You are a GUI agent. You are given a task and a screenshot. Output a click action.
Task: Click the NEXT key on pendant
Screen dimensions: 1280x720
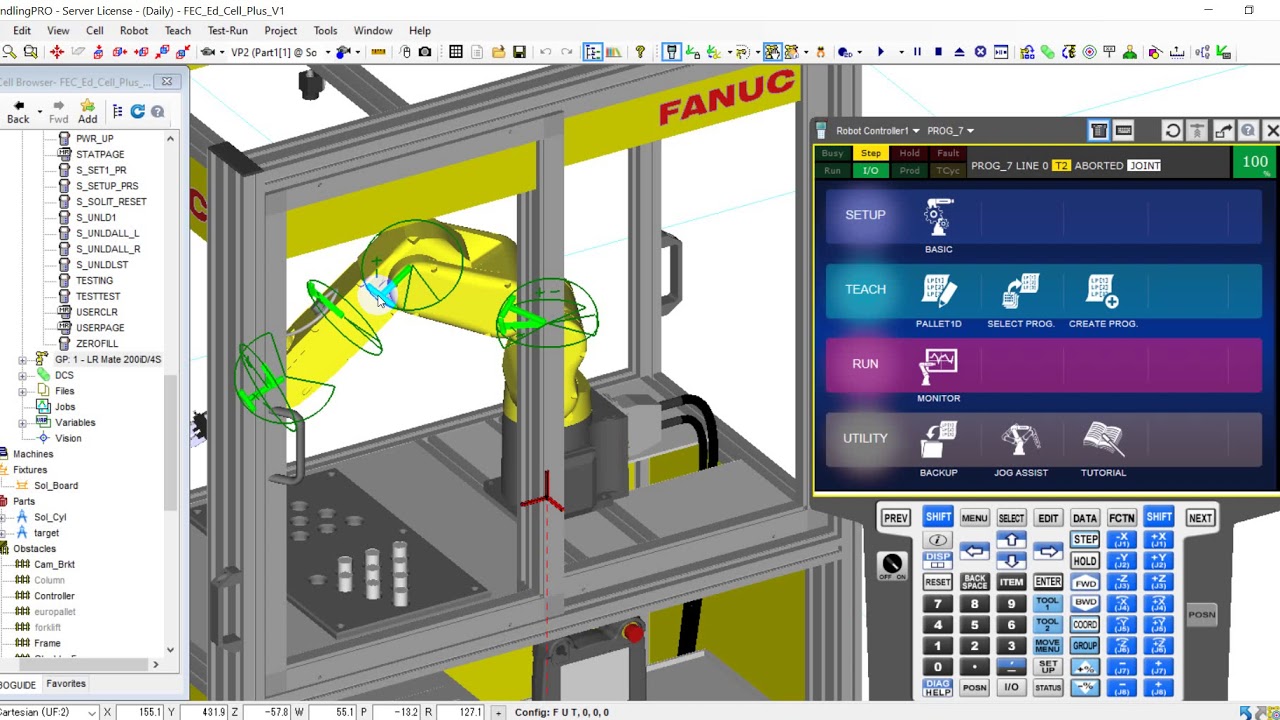click(1200, 518)
